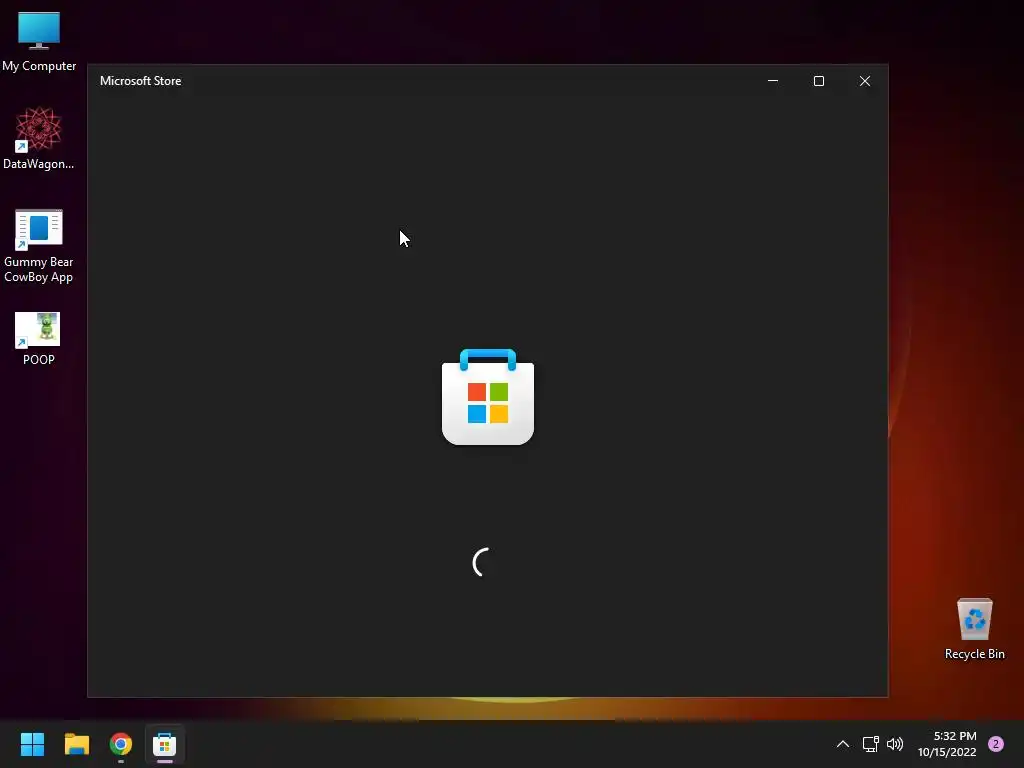
Task: Open the notification center badge
Action: coord(996,744)
